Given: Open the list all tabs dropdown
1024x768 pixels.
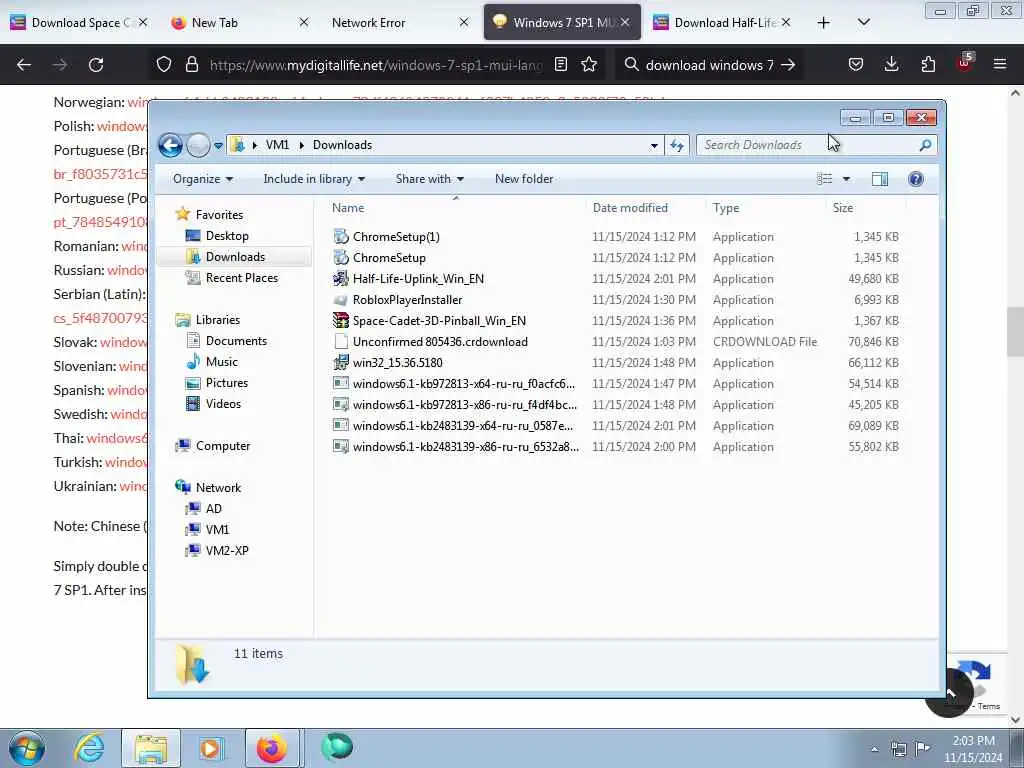Looking at the screenshot, I should (863, 23).
